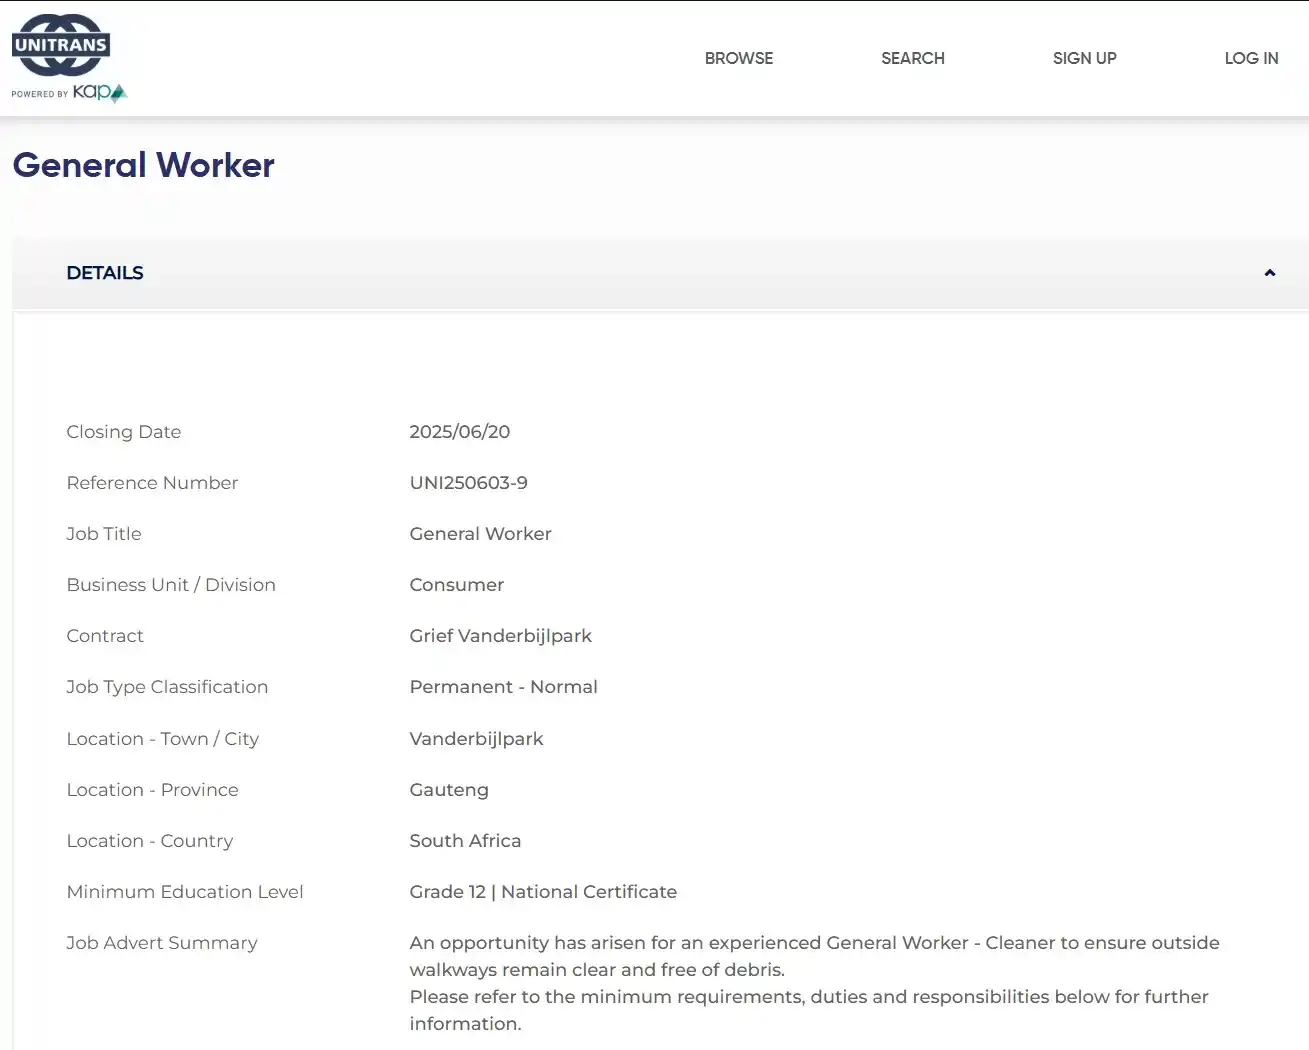Click the Job Title value General Worker
The width and height of the screenshot is (1309, 1050).
480,534
